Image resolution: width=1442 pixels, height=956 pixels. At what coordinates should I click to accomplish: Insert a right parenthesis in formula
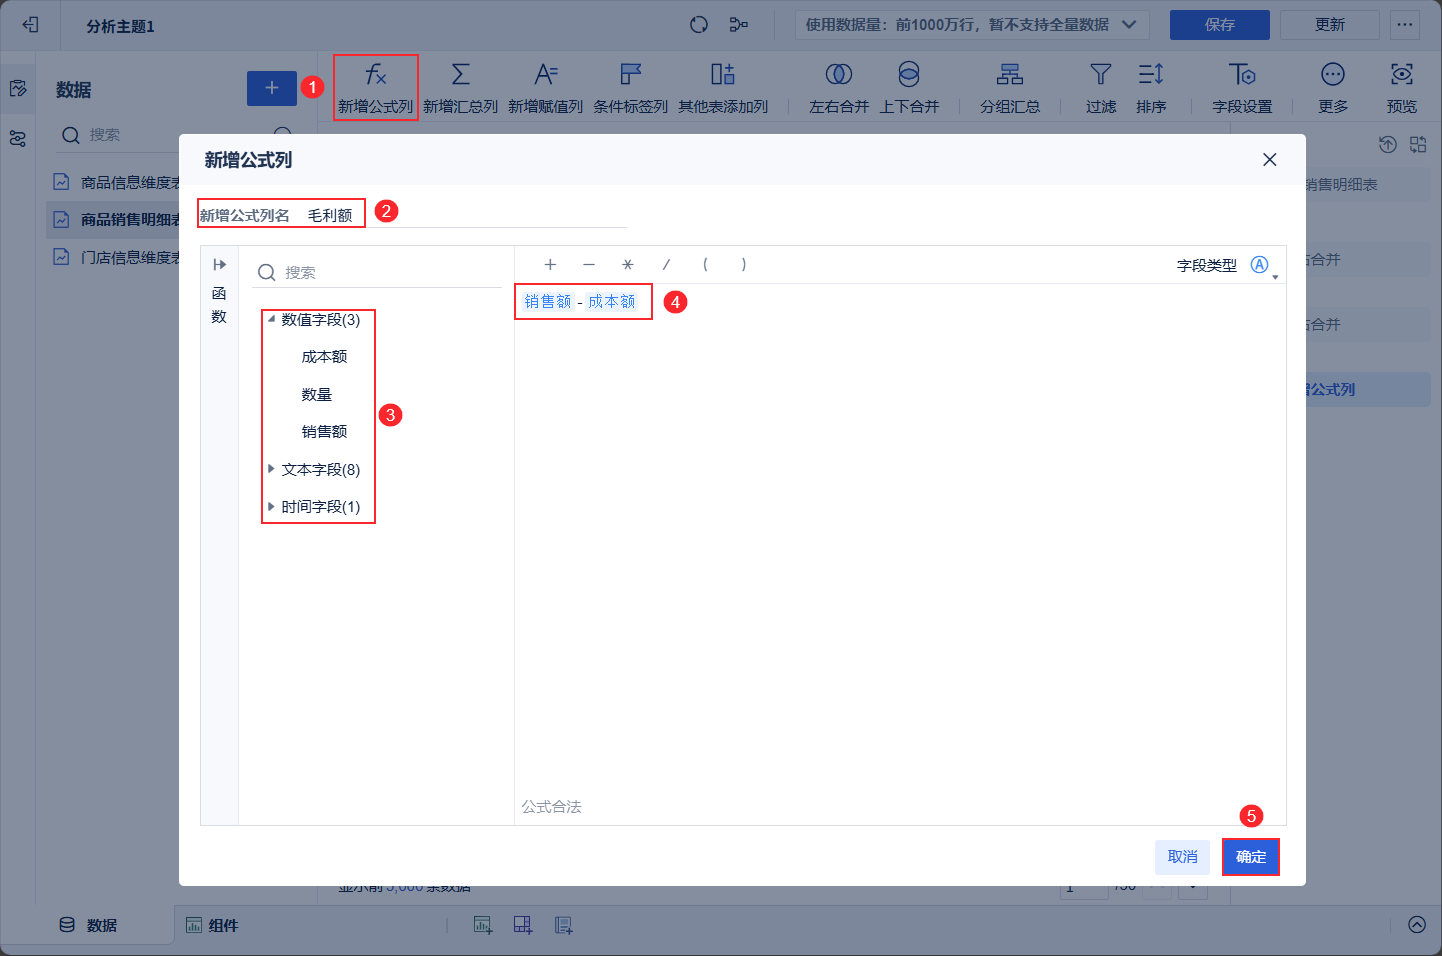pyautogui.click(x=743, y=265)
